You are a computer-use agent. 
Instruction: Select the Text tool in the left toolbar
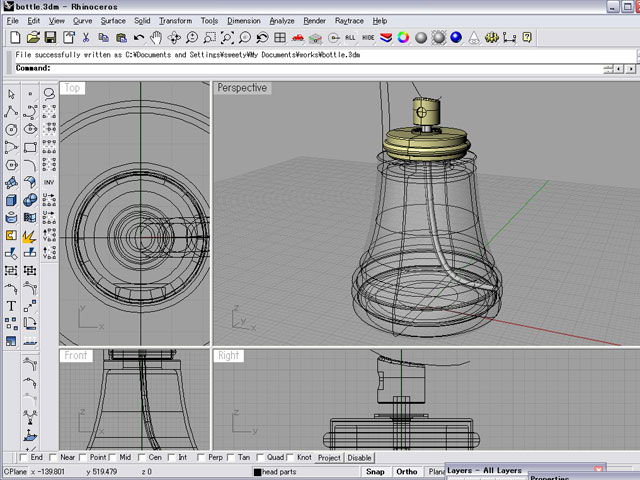point(11,306)
